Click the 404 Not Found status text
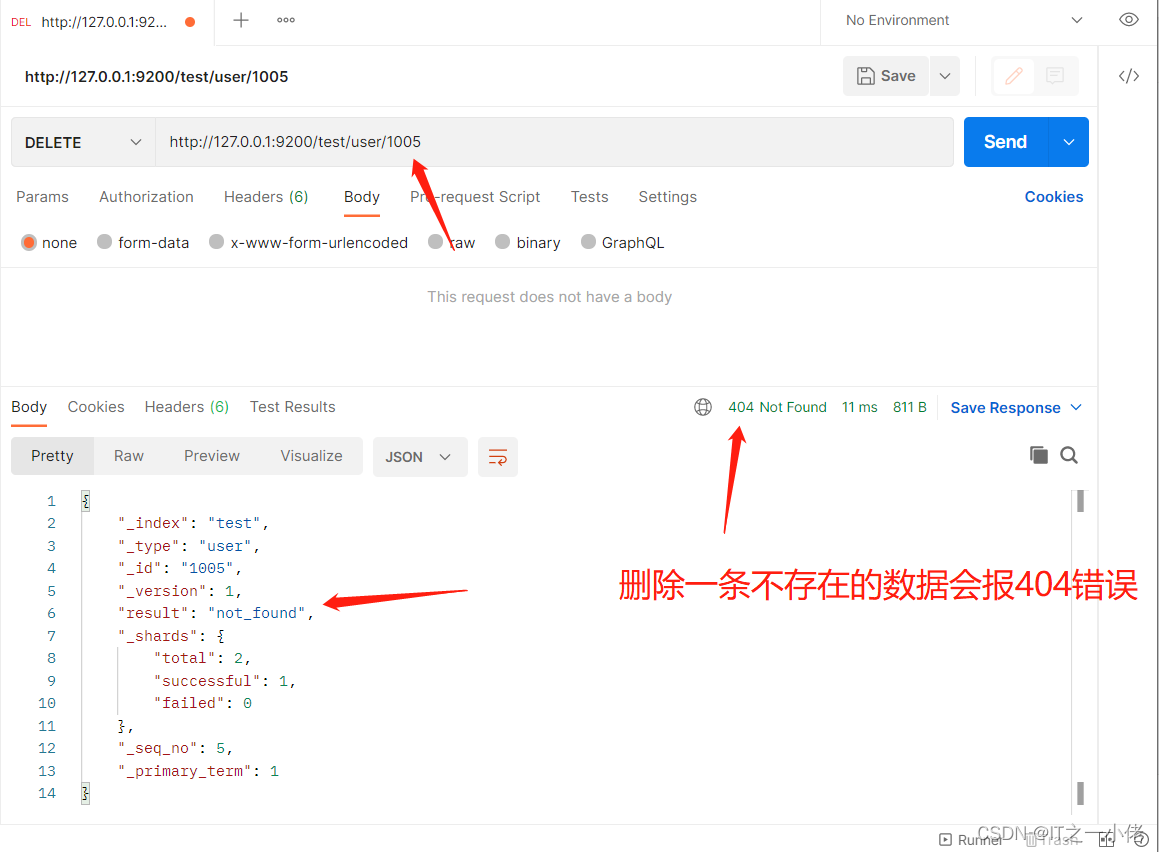The width and height of the screenshot is (1159, 852). [x=778, y=407]
